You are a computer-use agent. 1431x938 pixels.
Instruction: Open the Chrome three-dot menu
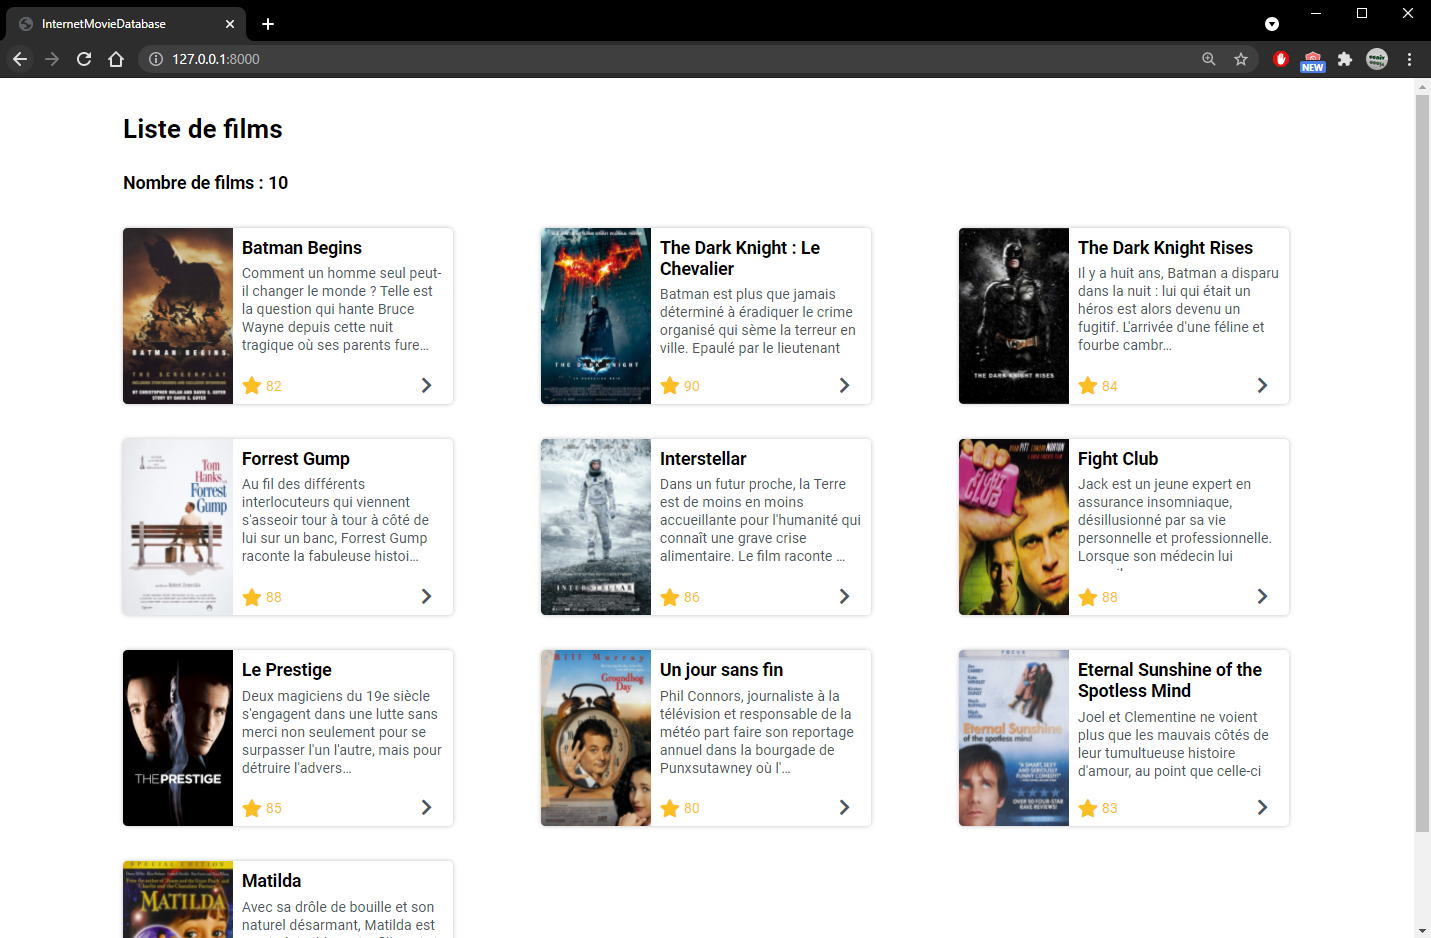pos(1410,59)
